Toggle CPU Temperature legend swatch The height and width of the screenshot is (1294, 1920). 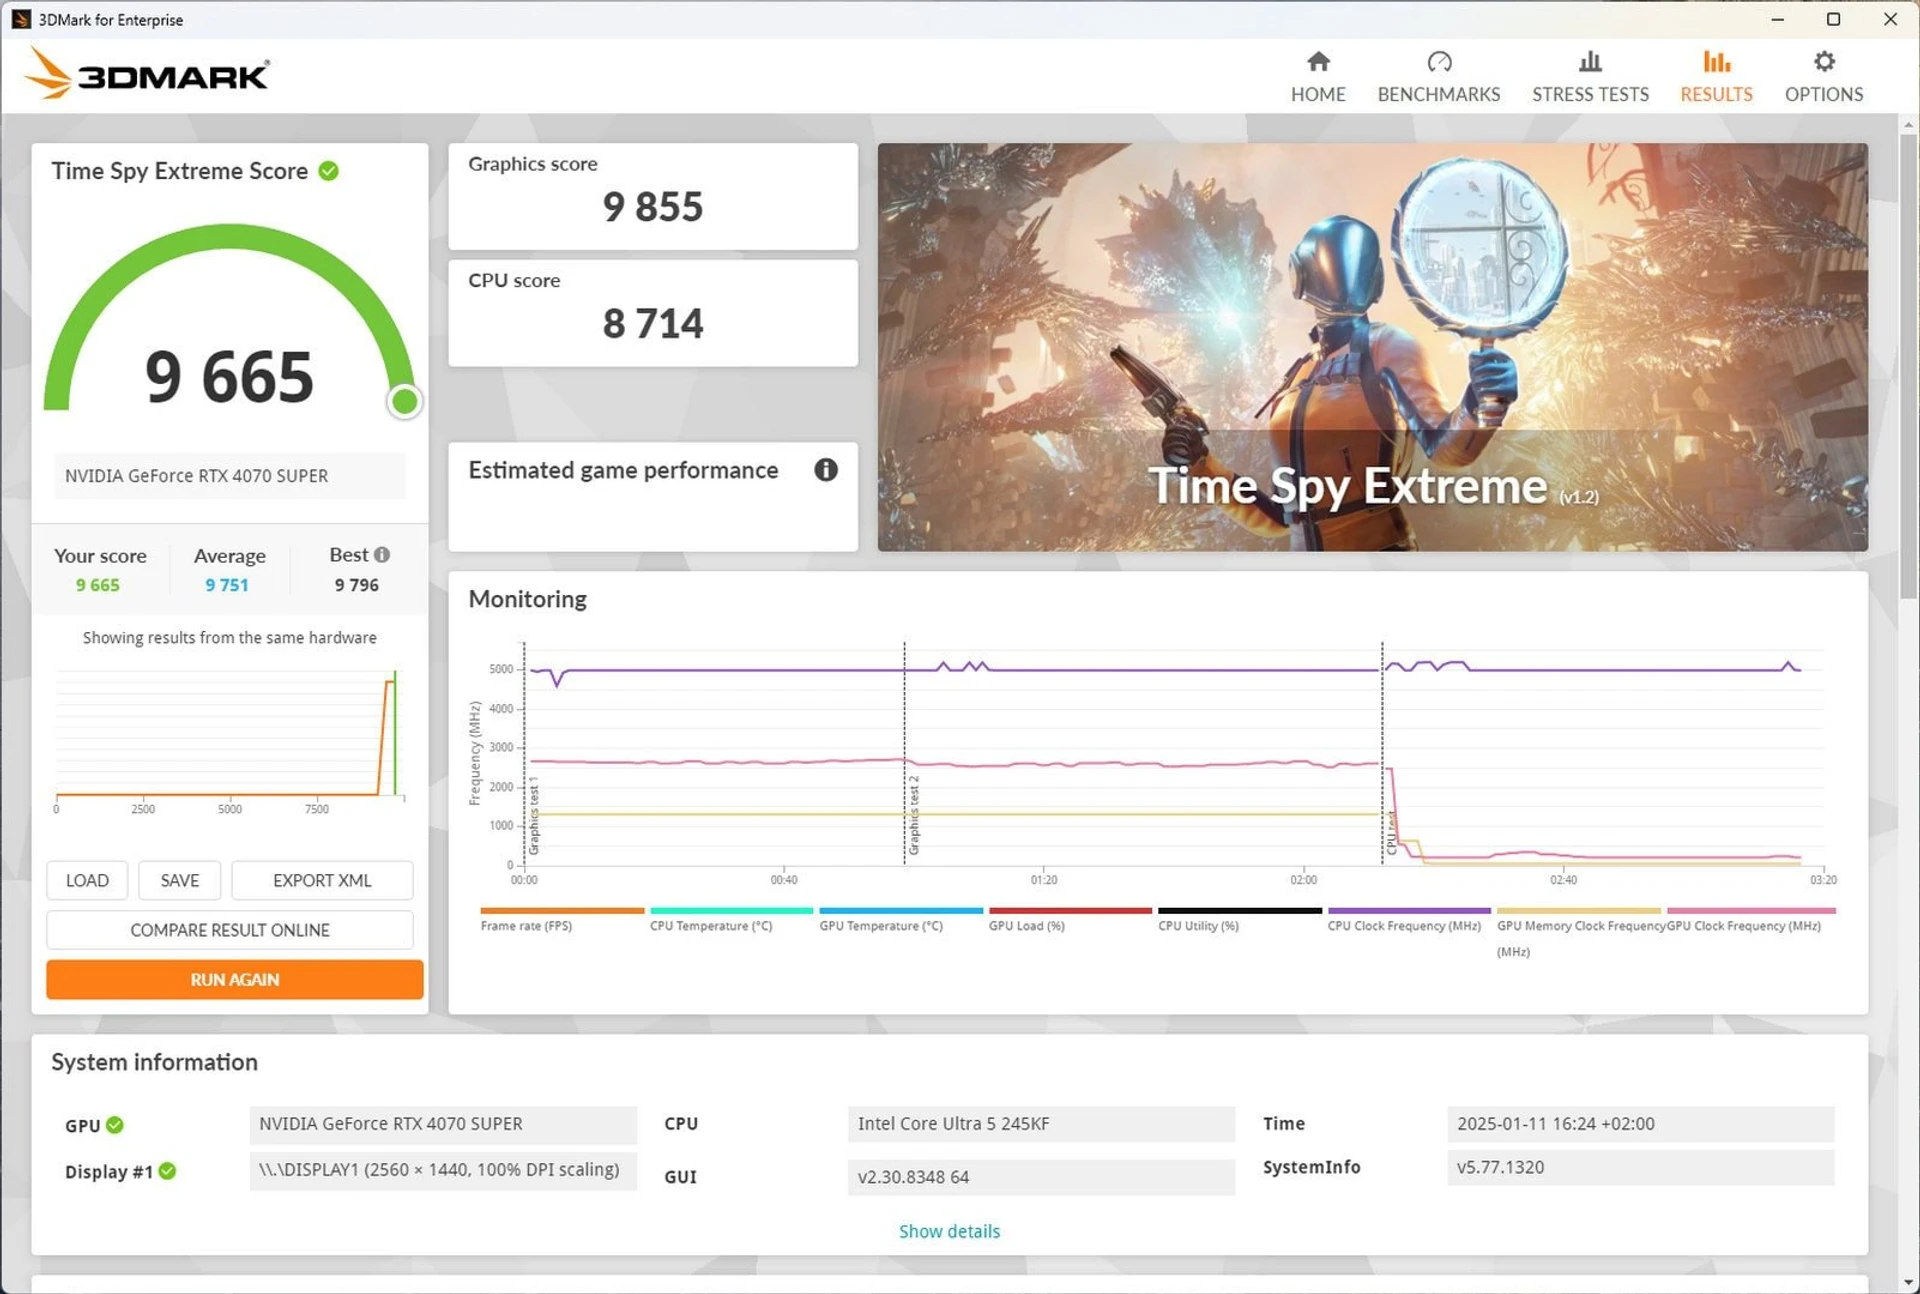[731, 911]
